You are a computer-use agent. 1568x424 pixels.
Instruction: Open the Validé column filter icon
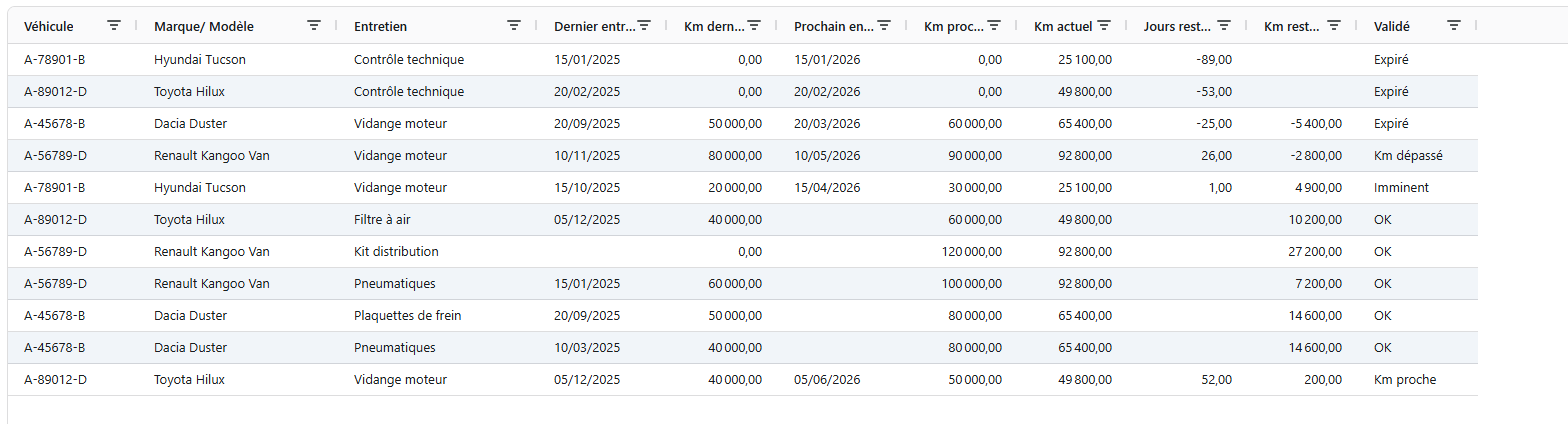tap(1454, 26)
